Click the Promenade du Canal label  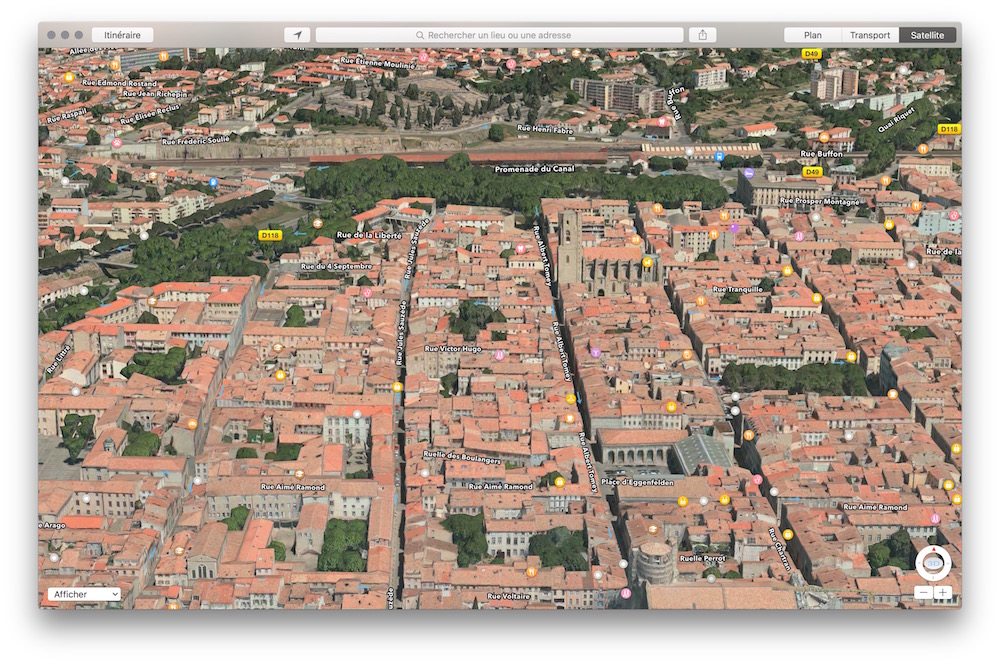point(534,169)
